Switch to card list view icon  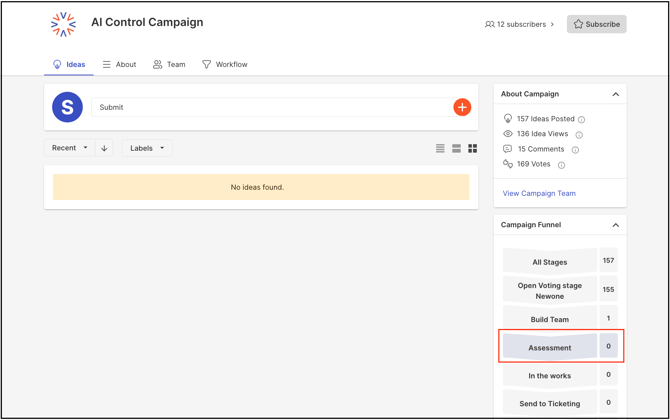point(456,148)
